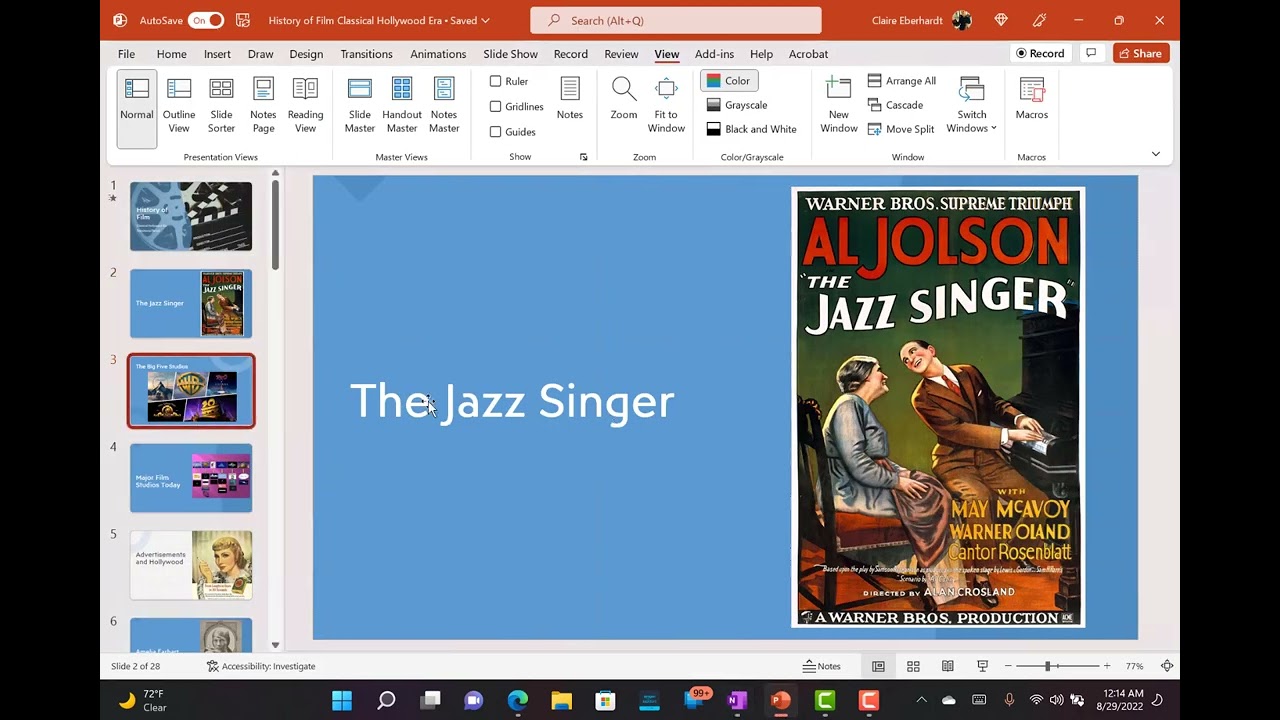Open Macros dialog
Viewport: 1280px width, 720px height.
click(x=1032, y=100)
